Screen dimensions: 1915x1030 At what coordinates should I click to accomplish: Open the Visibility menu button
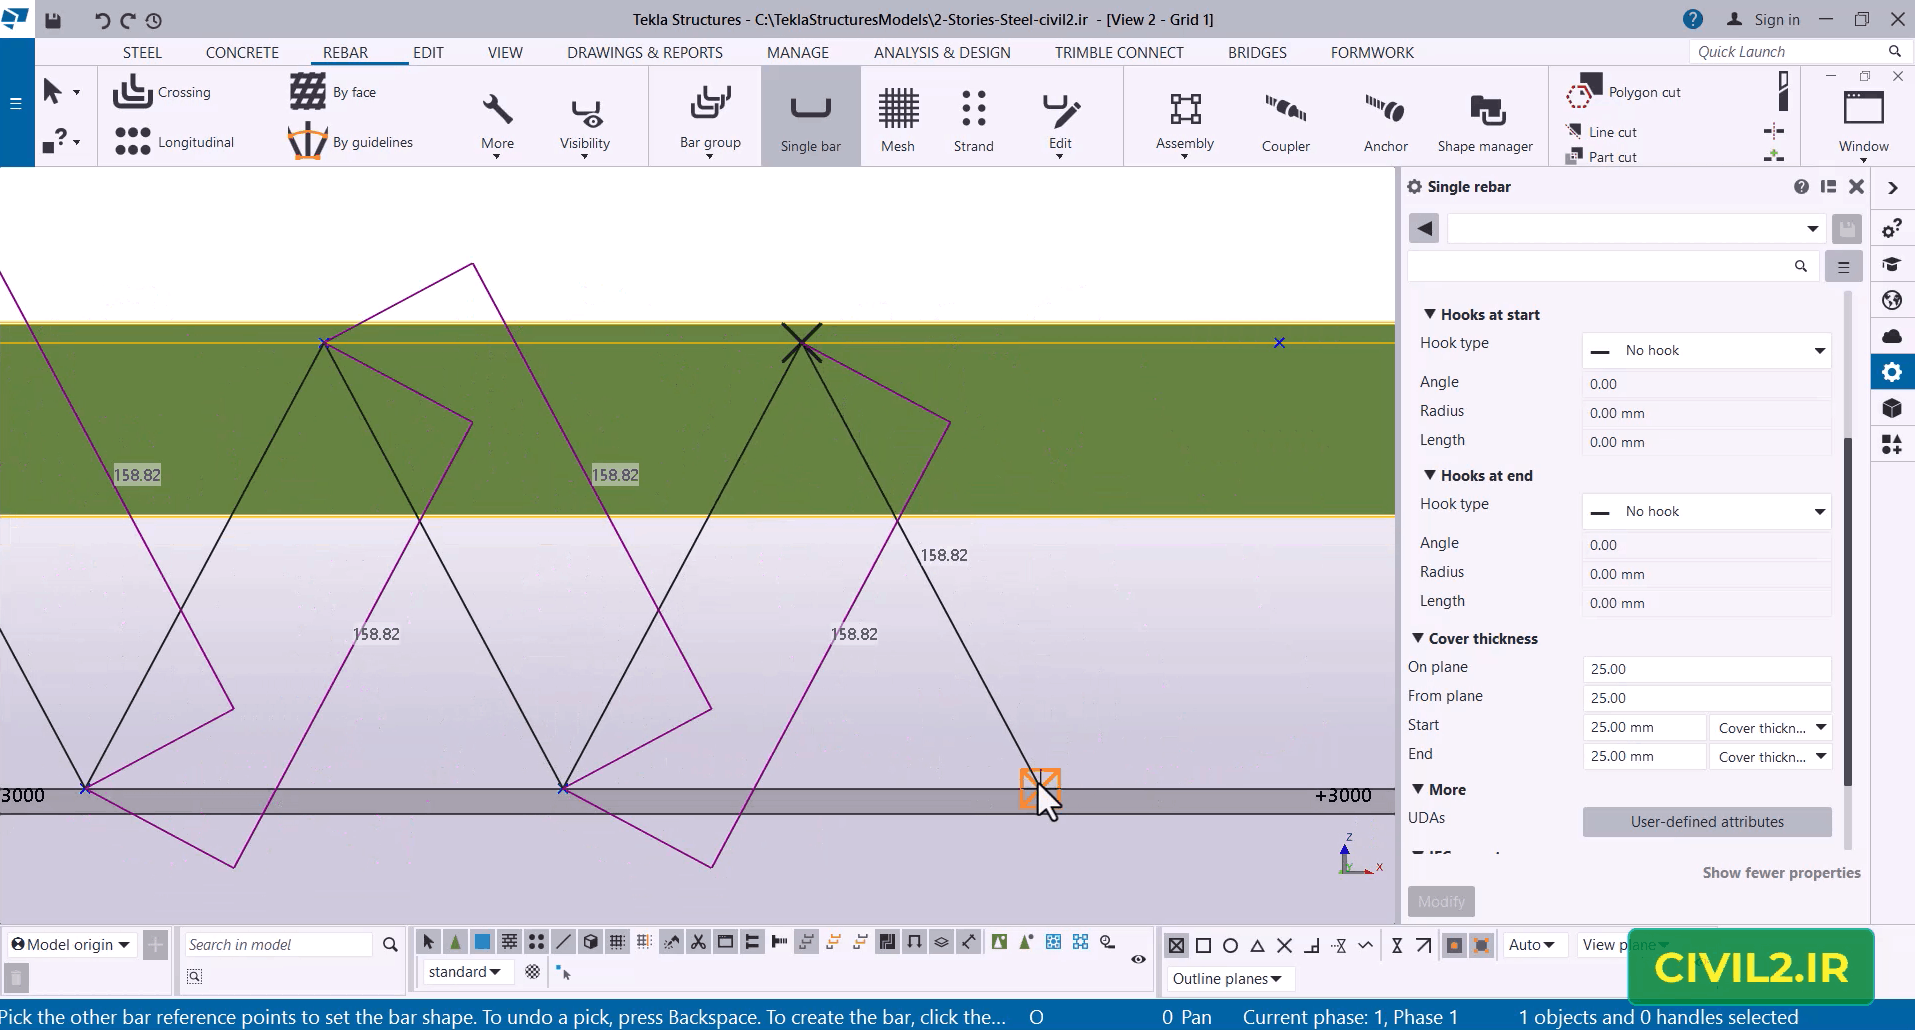point(585,125)
